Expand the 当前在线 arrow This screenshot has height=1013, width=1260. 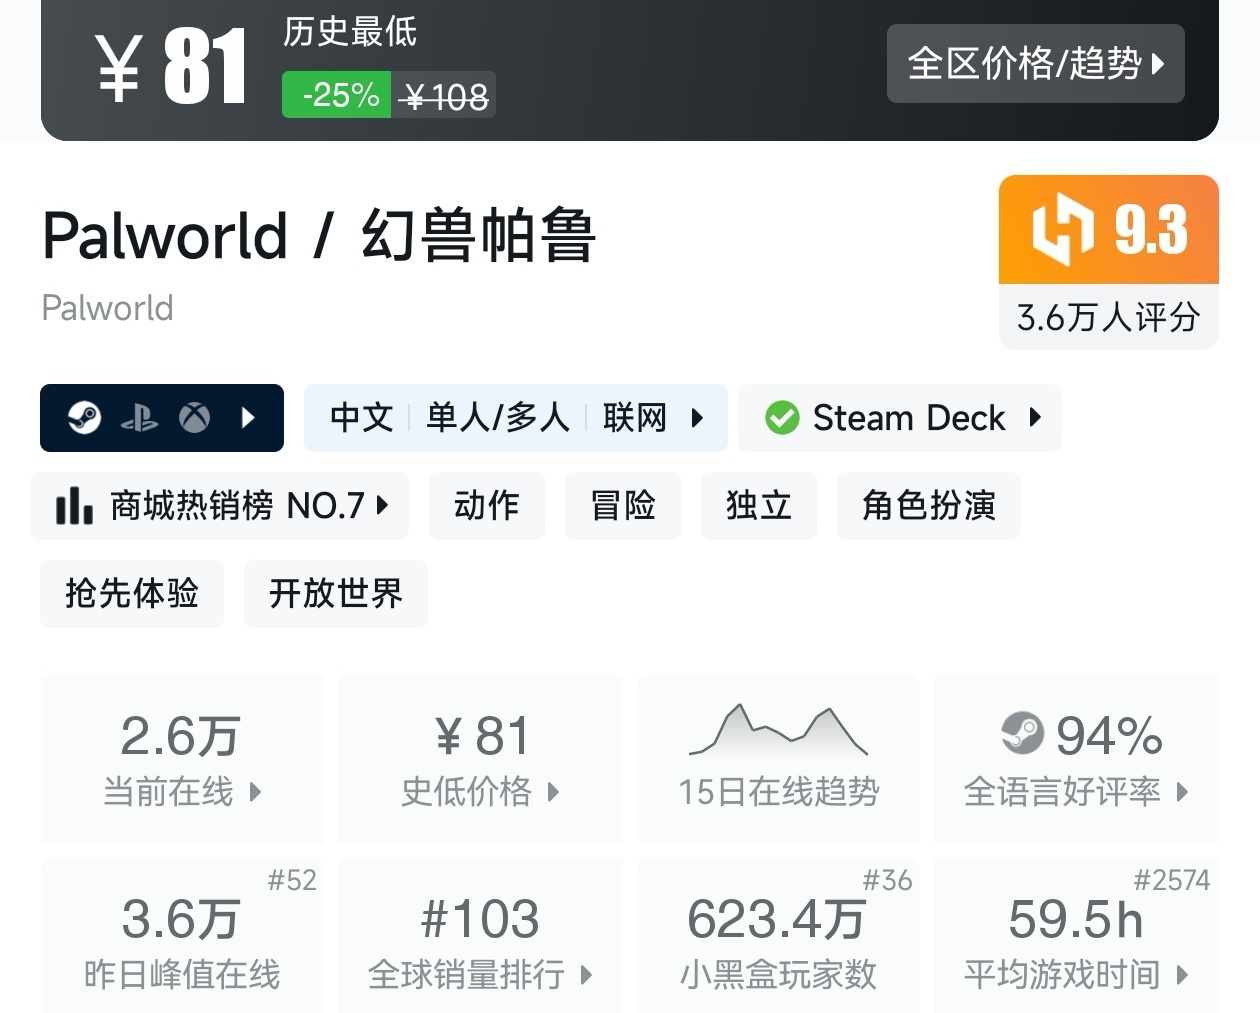tap(254, 792)
